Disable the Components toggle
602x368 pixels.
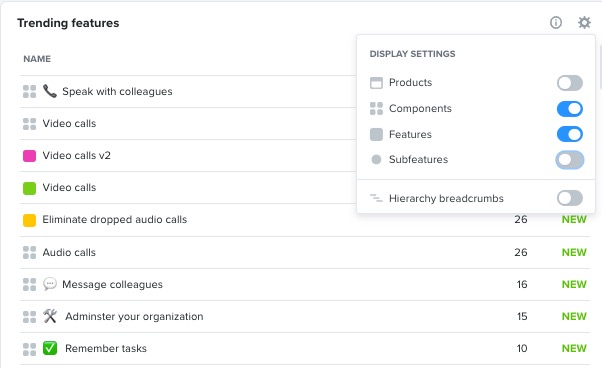(570, 109)
